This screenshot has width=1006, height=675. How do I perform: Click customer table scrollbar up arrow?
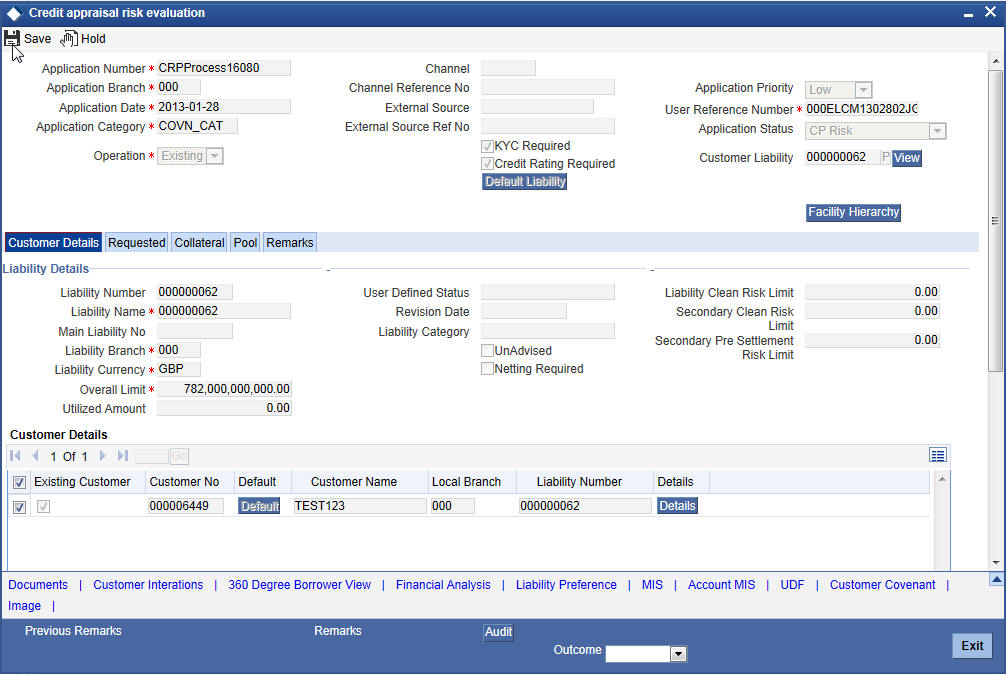(x=942, y=479)
